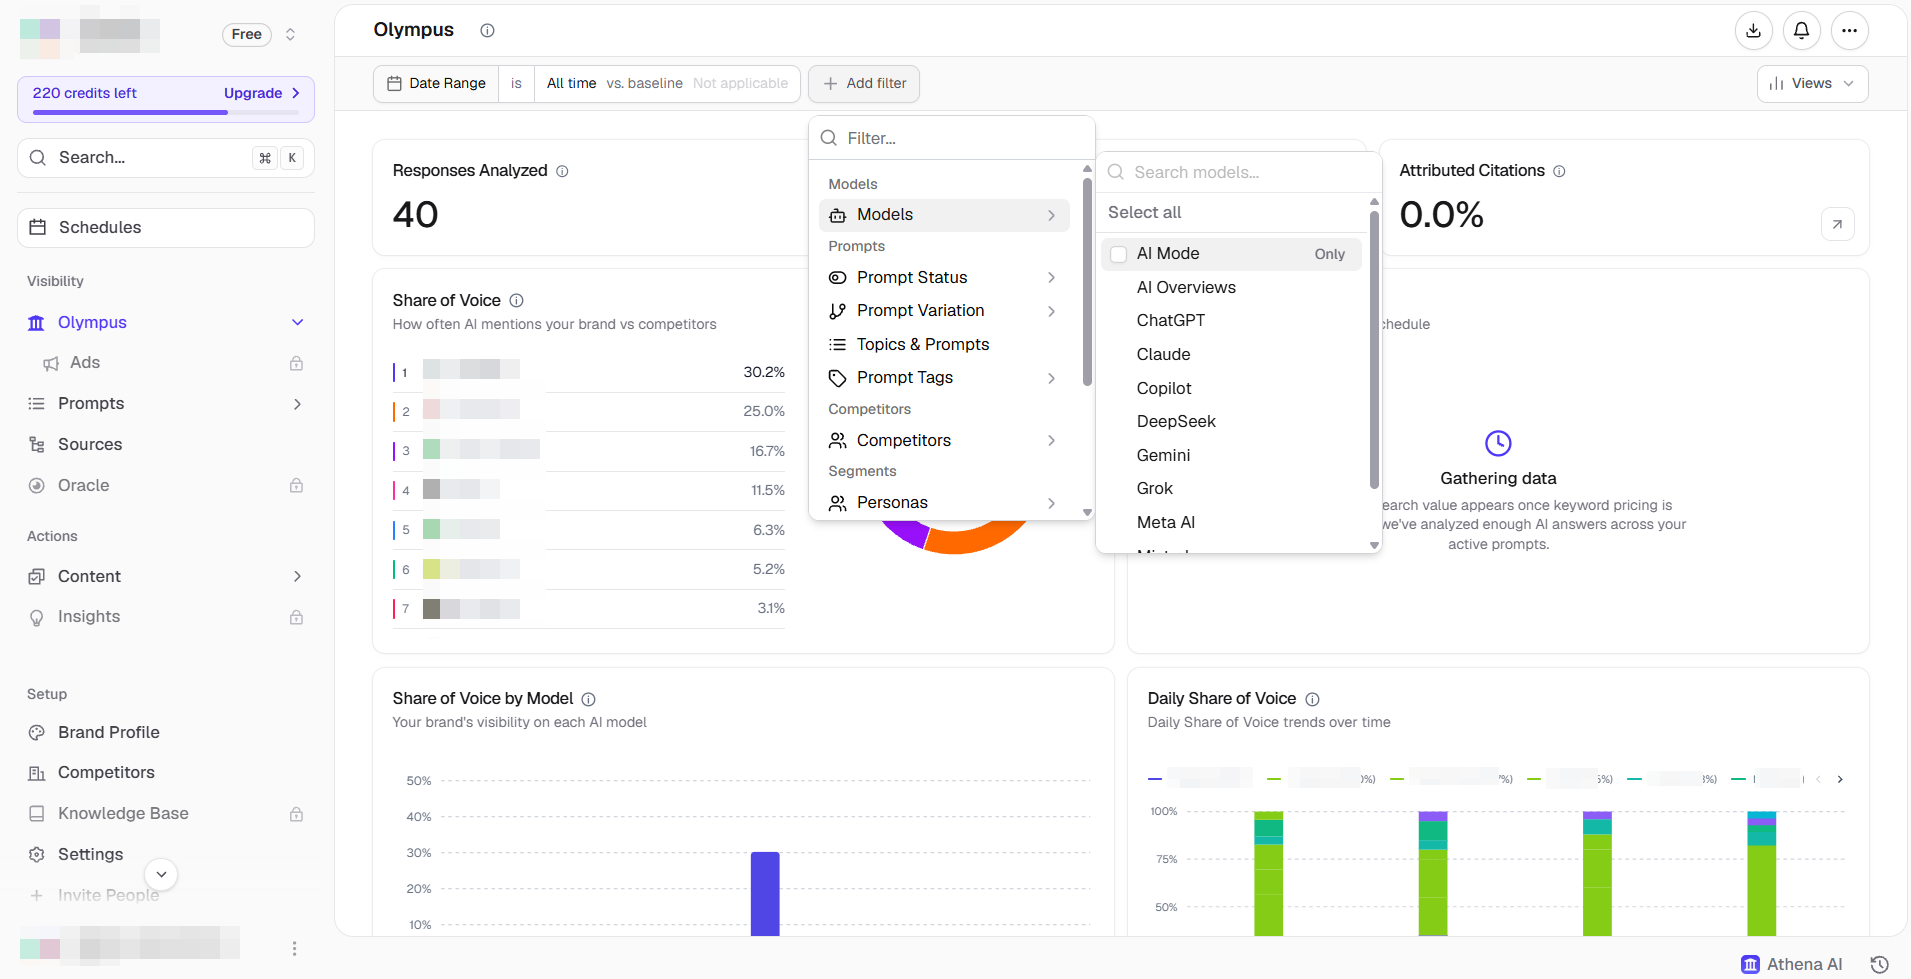Open the three-dots more options menu
This screenshot has height=979, width=1911.
[1849, 31]
